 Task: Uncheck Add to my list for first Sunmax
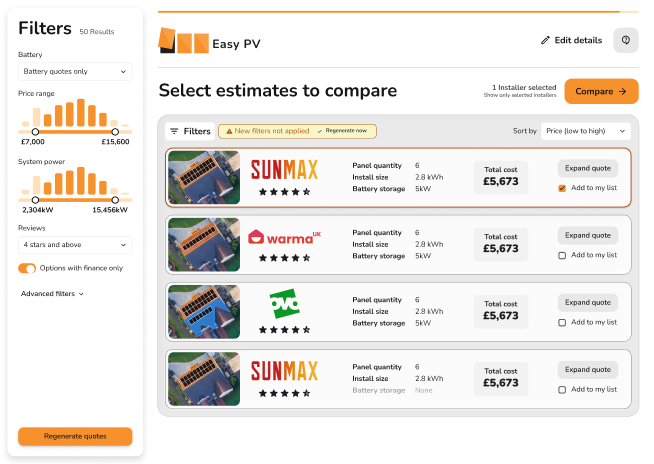point(562,188)
